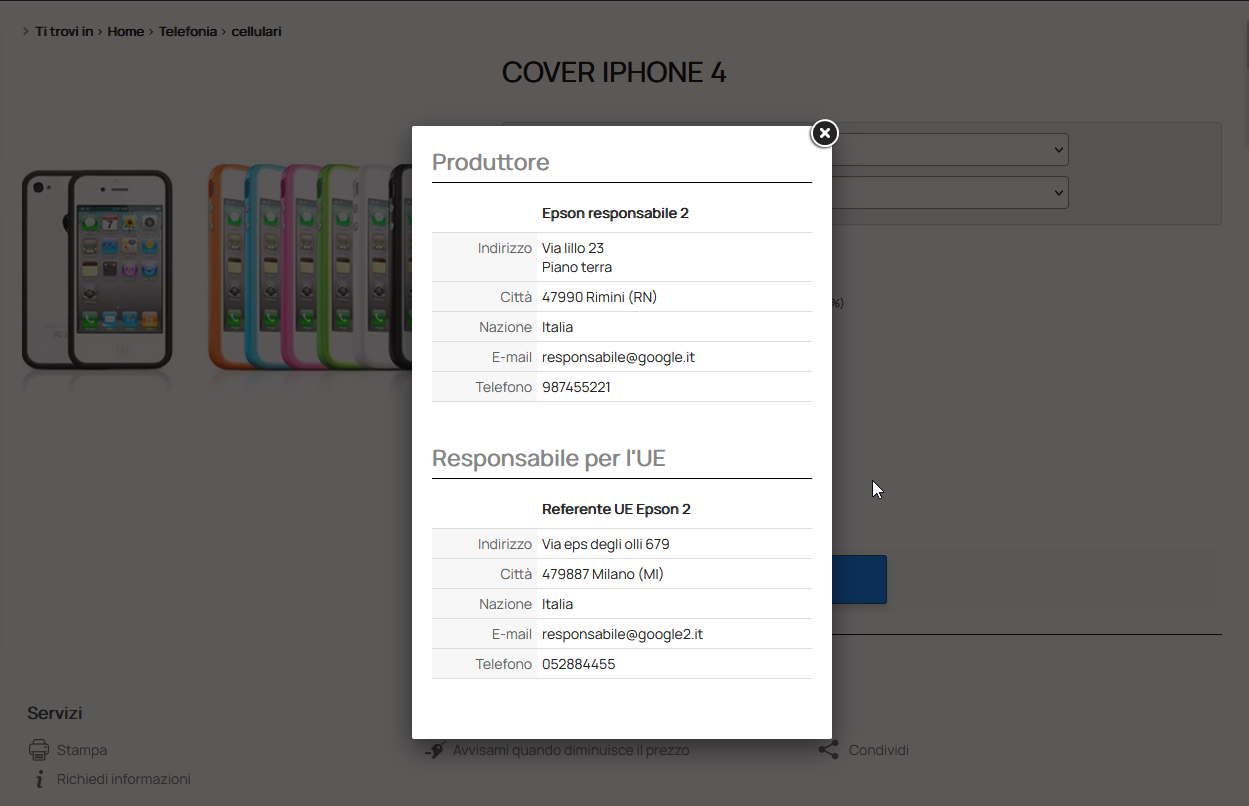Click Avvisami quando diminuisce il prezzo
The height and width of the screenshot is (806, 1249).
(x=571, y=750)
